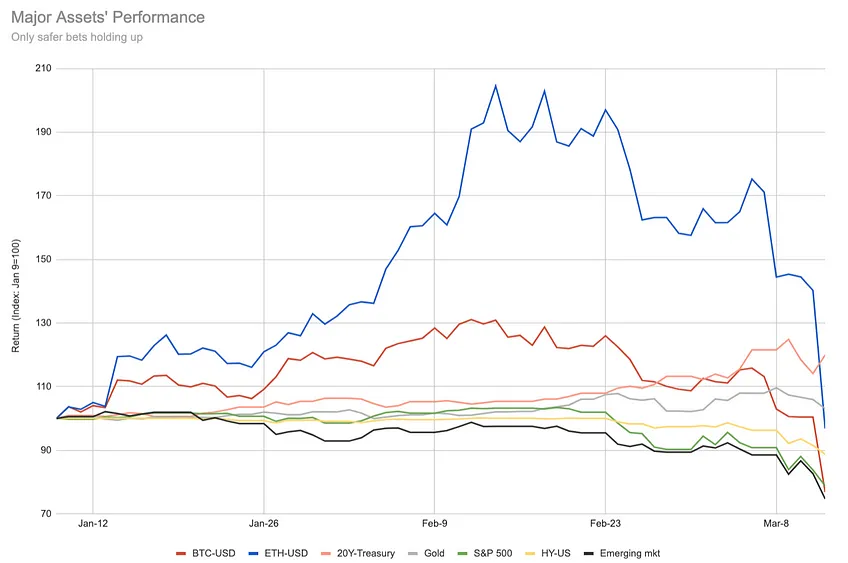Select the Emerging mkt legend label
Screen dimensions: 848x563
click(x=630, y=554)
